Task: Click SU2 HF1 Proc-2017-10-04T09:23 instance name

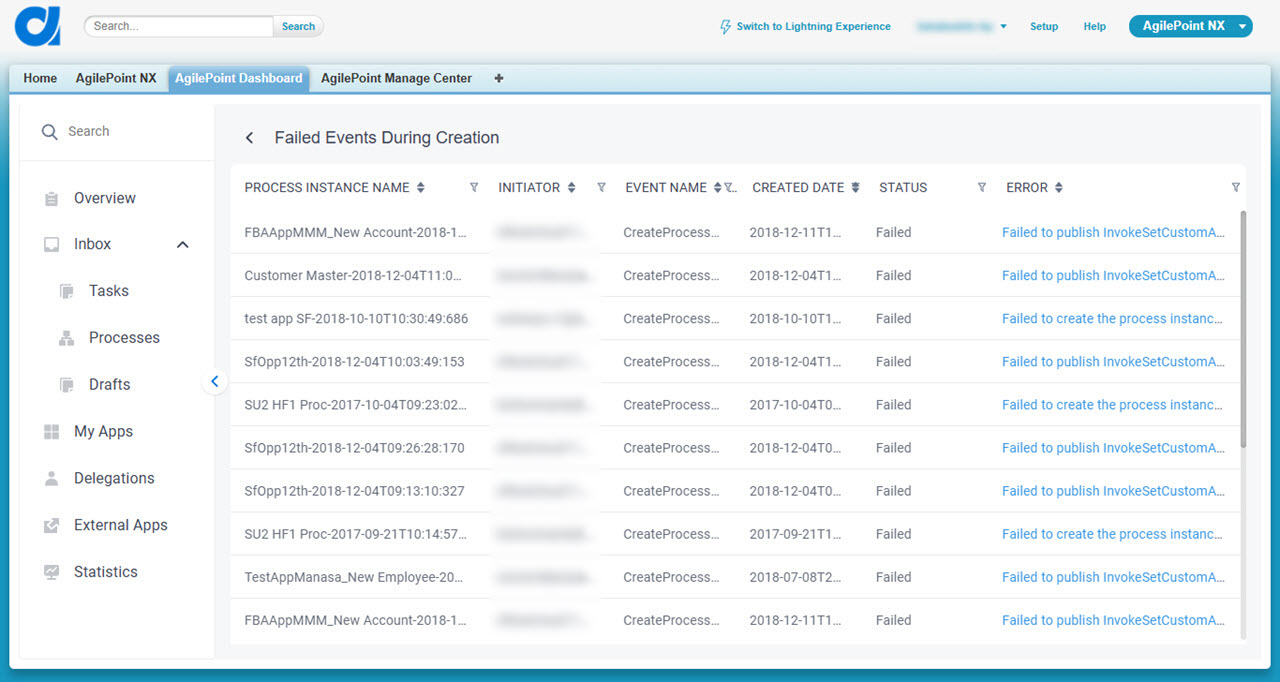Action: pos(355,405)
